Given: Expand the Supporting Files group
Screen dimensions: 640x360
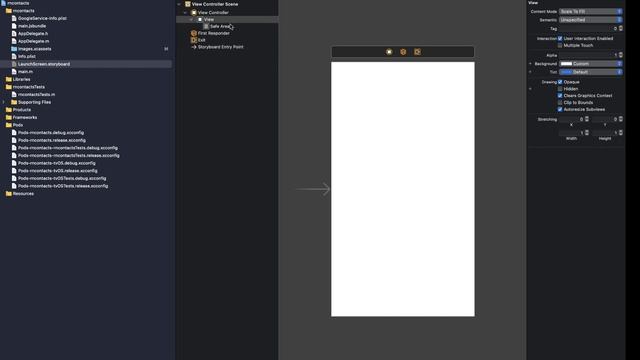Looking at the screenshot, I should (x=4, y=102).
